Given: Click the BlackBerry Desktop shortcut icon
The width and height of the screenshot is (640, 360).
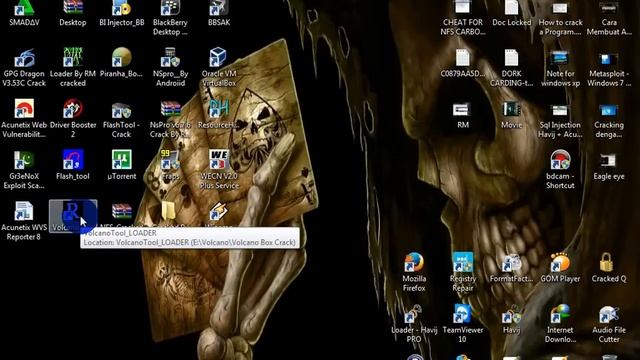Looking at the screenshot, I should click(170, 8).
